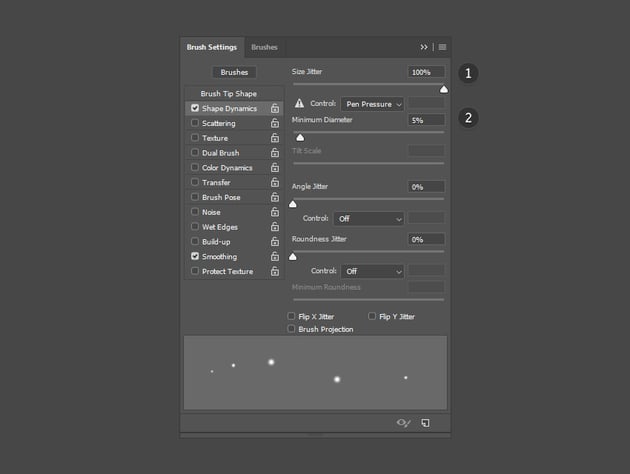This screenshot has height=474, width=630.
Task: Switch to the Brushes tab
Action: 264,47
